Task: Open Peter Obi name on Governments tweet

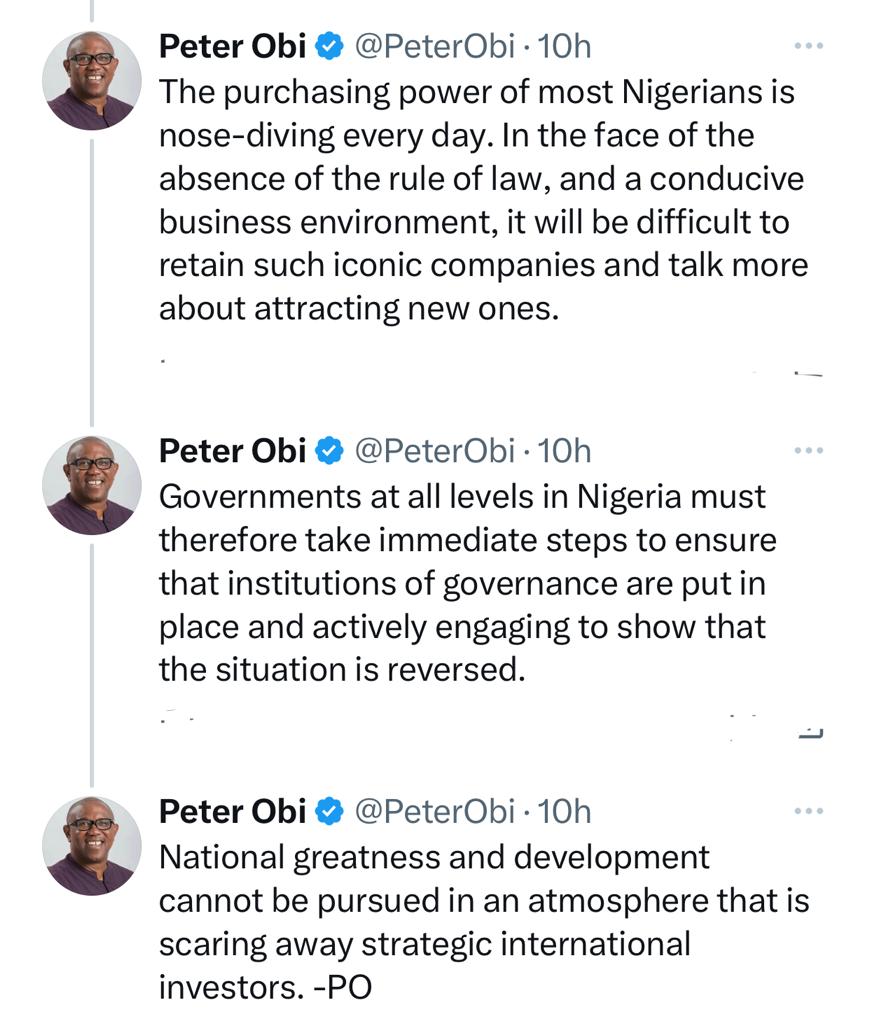Action: click(x=232, y=451)
